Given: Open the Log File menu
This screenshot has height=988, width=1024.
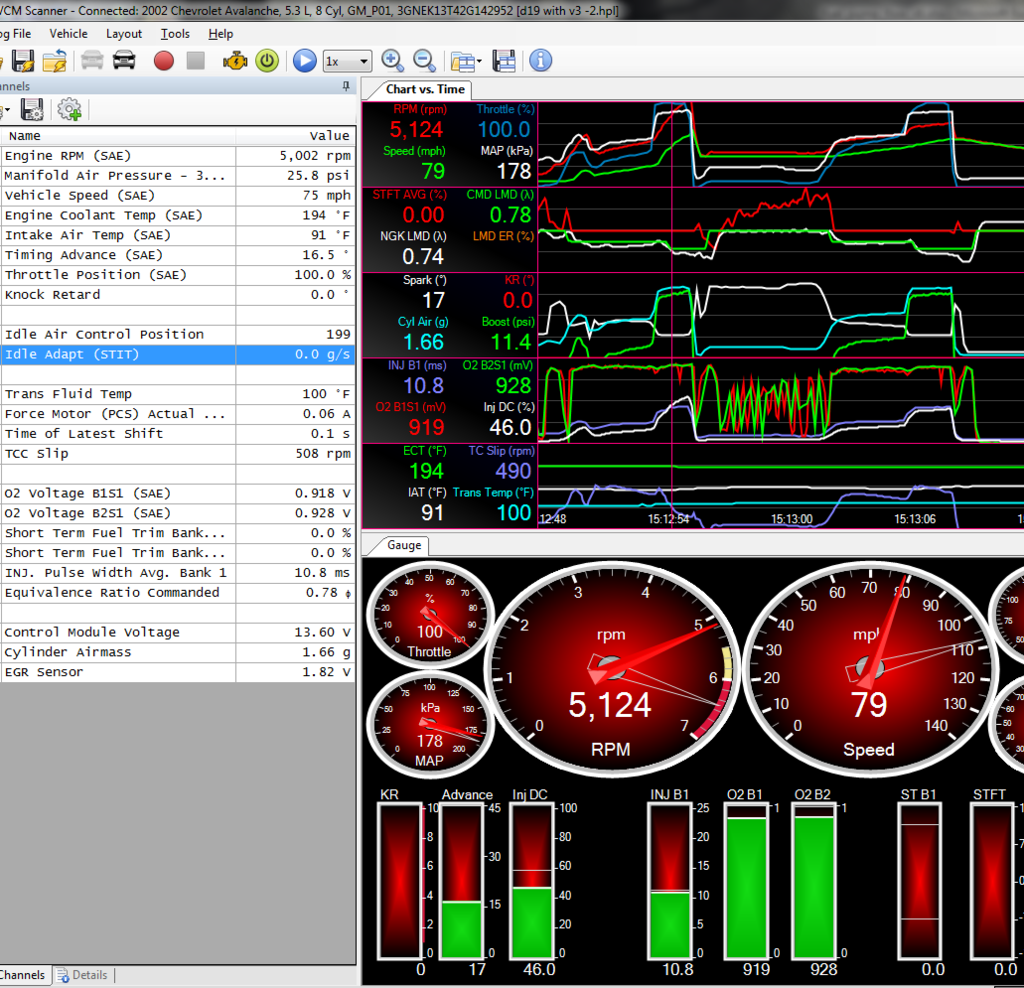Looking at the screenshot, I should pos(16,34).
